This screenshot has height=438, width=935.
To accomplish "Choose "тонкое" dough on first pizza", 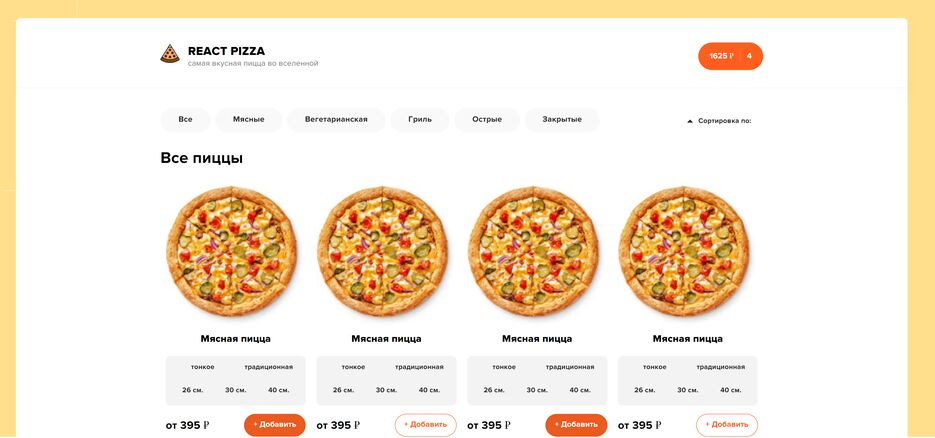I will click(201, 367).
